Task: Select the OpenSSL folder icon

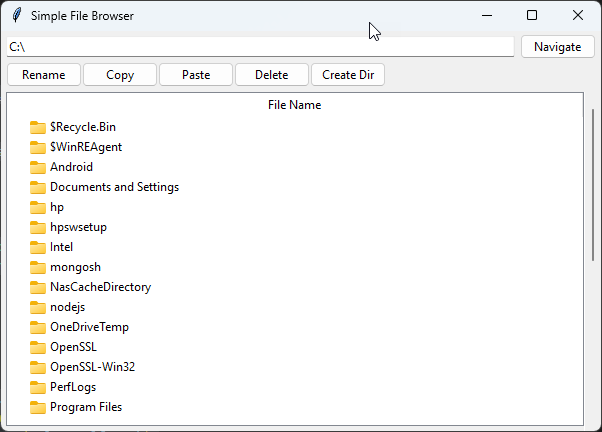Action: (x=38, y=347)
